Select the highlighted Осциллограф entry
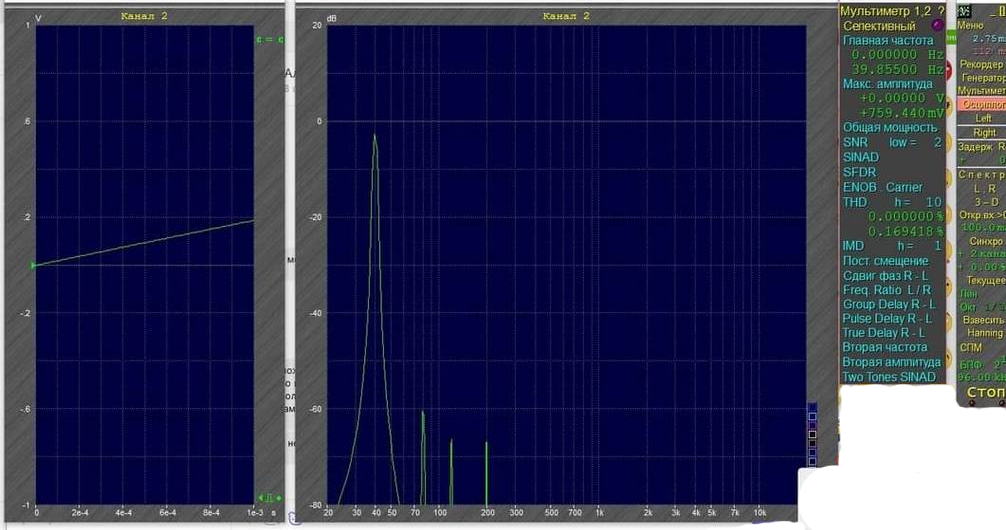This screenshot has width=1006, height=530. click(982, 104)
